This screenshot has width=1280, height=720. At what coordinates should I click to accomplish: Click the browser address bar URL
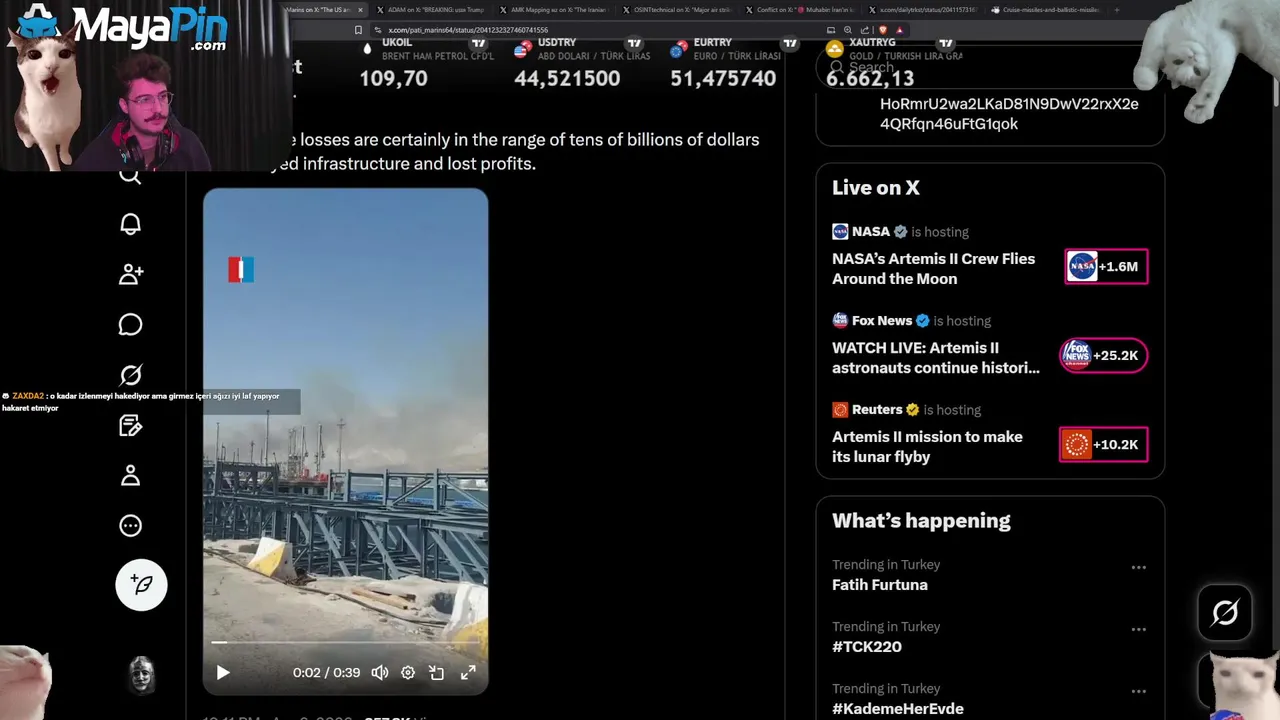point(468,30)
